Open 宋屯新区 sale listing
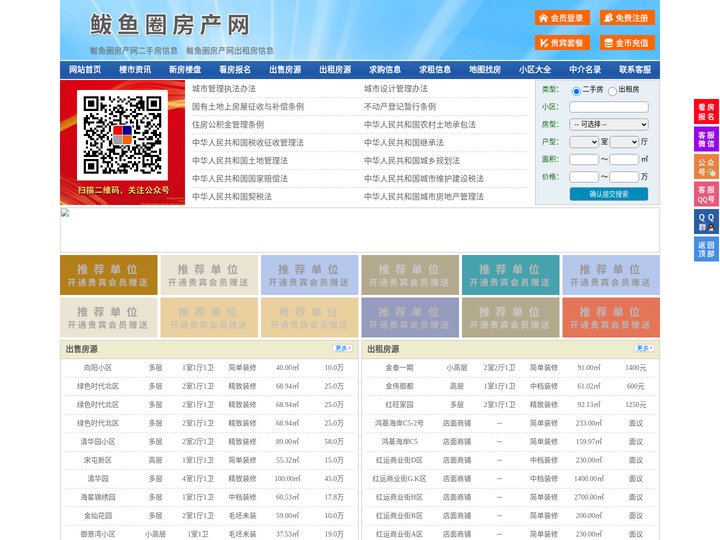Screen dimensions: 720x540 [98, 460]
